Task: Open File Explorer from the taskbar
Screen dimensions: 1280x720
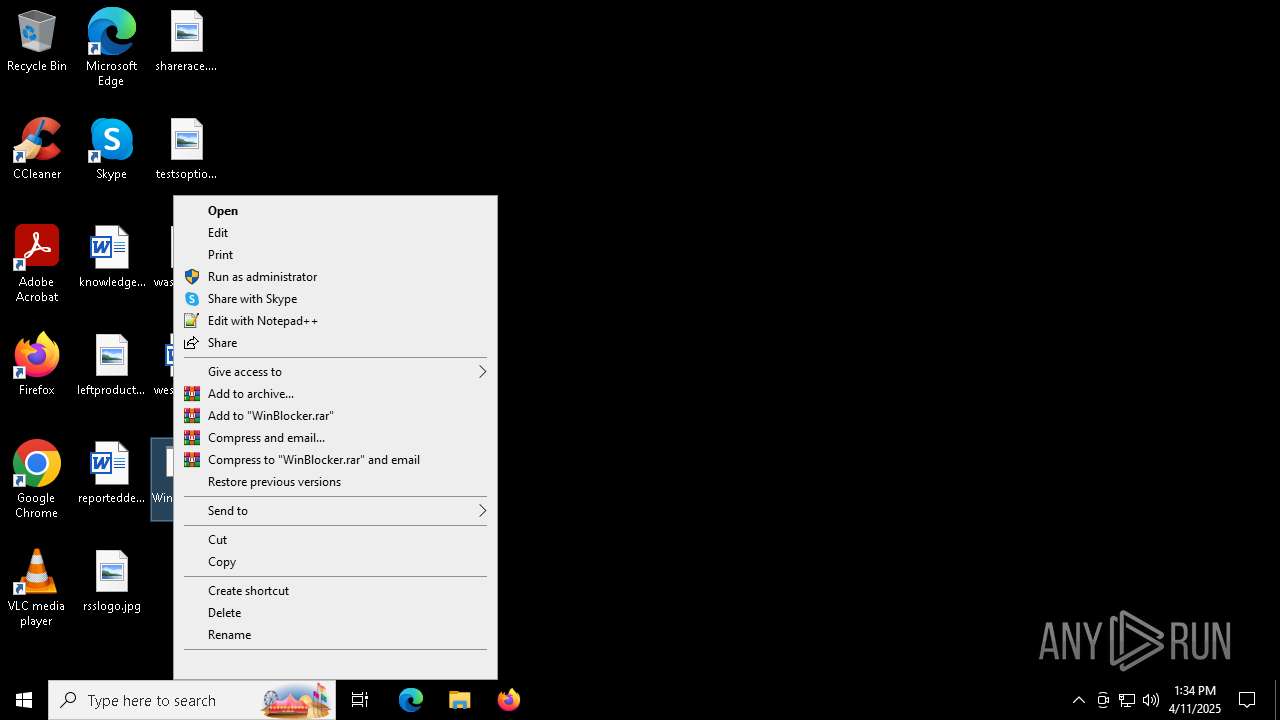Action: [x=460, y=700]
